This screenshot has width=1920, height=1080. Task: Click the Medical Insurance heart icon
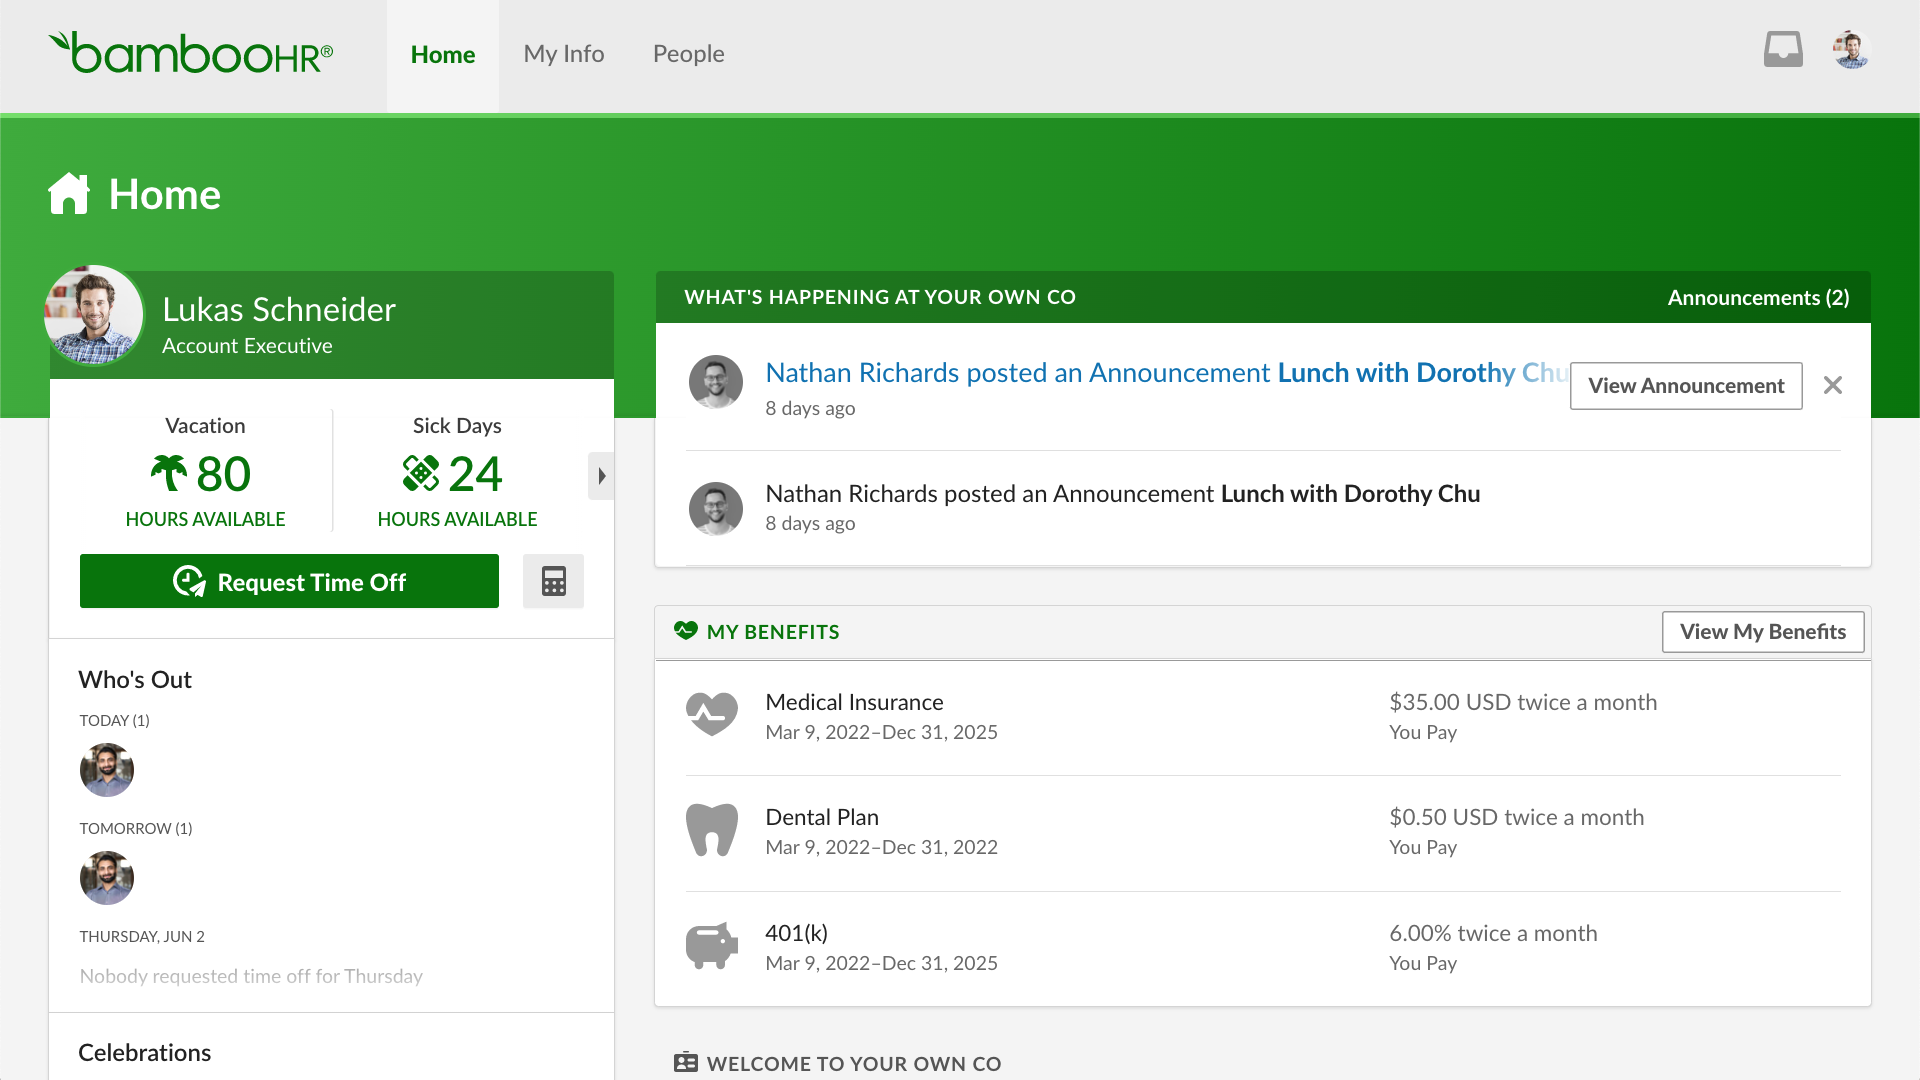(711, 715)
